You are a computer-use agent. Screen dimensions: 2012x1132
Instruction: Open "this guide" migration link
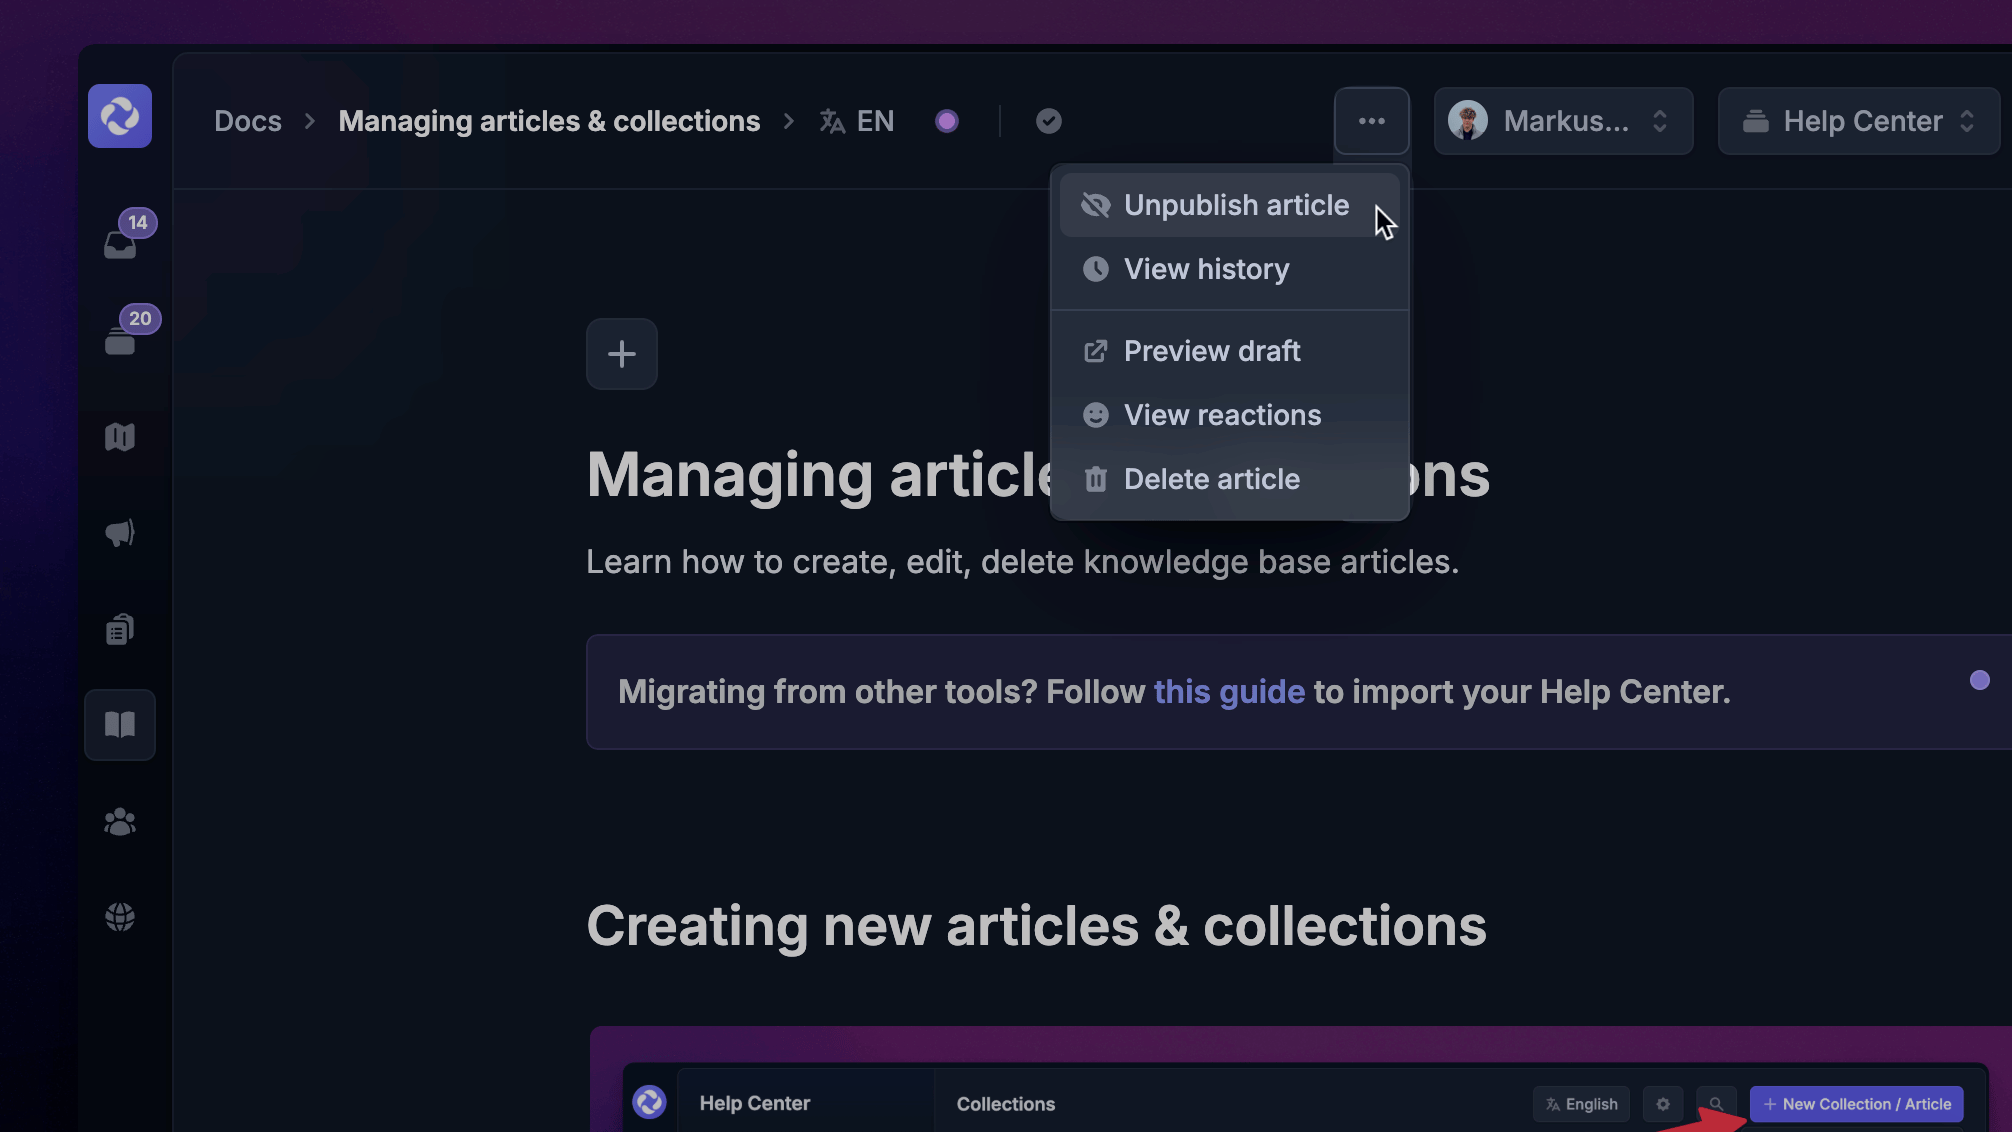[x=1229, y=691]
